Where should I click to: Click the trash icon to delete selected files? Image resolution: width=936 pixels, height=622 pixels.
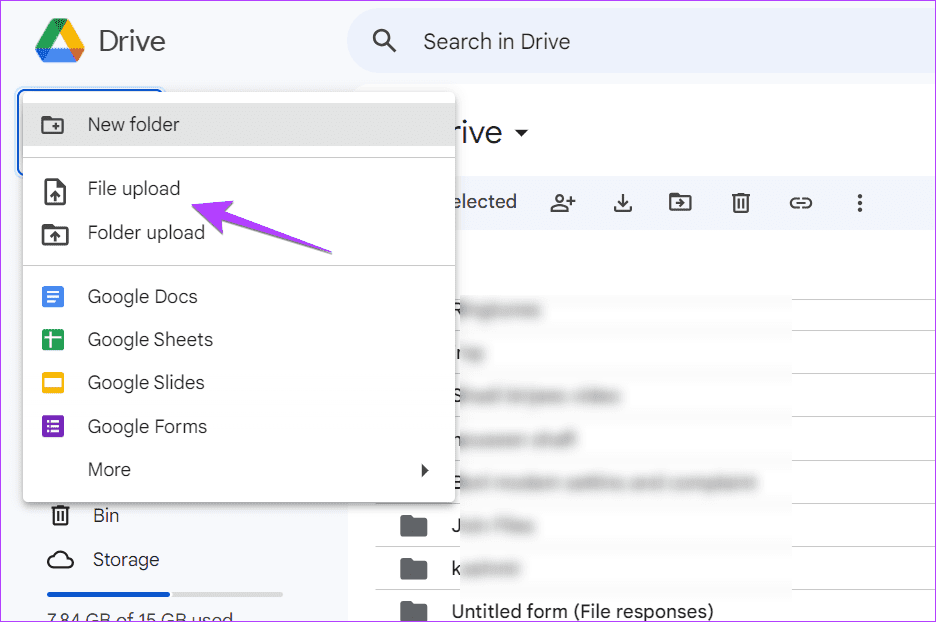pyautogui.click(x=740, y=202)
